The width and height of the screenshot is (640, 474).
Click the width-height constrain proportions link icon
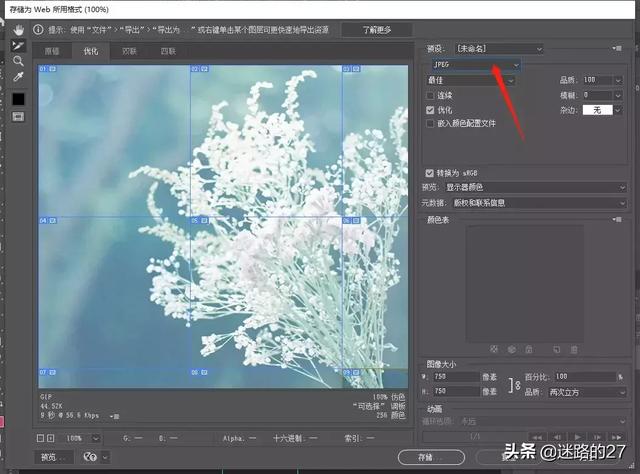pos(514,383)
